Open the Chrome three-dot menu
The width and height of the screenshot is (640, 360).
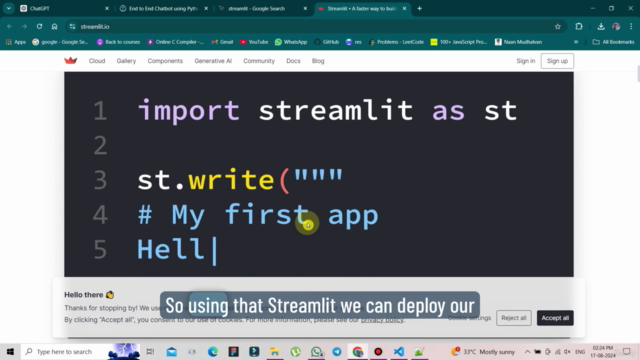631,27
